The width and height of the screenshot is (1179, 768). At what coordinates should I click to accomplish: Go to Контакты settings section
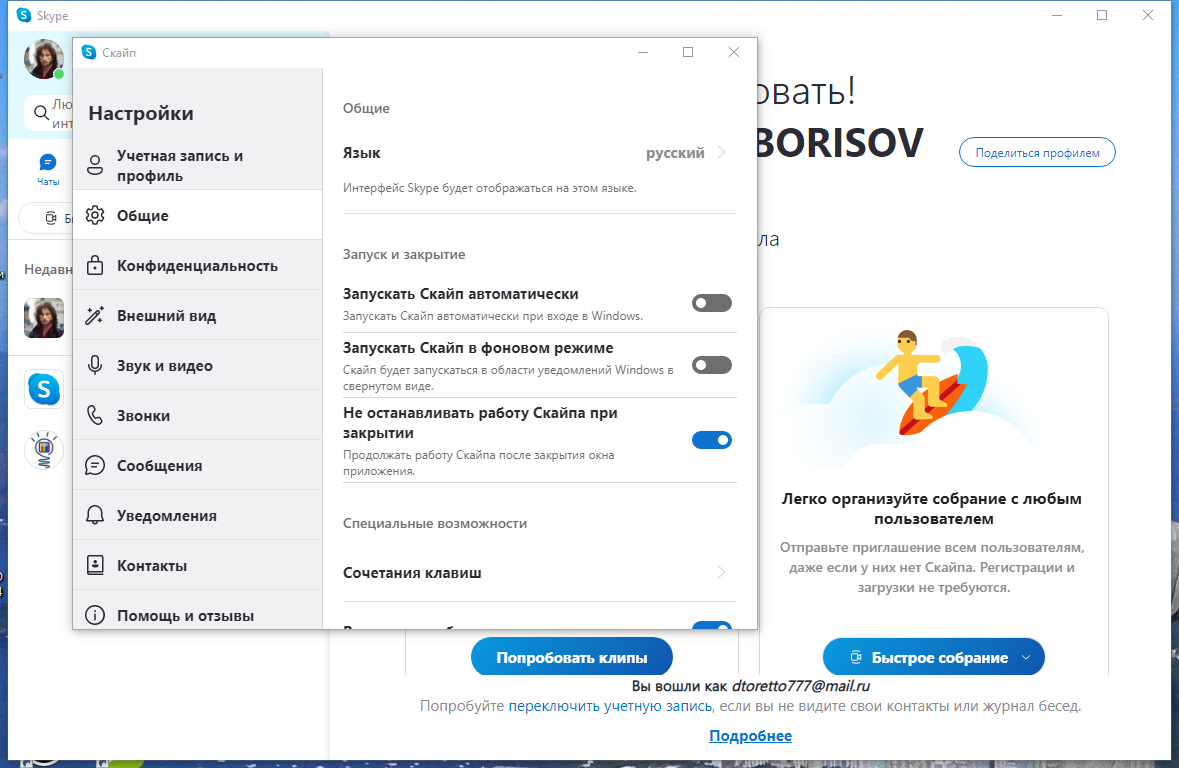tap(198, 566)
